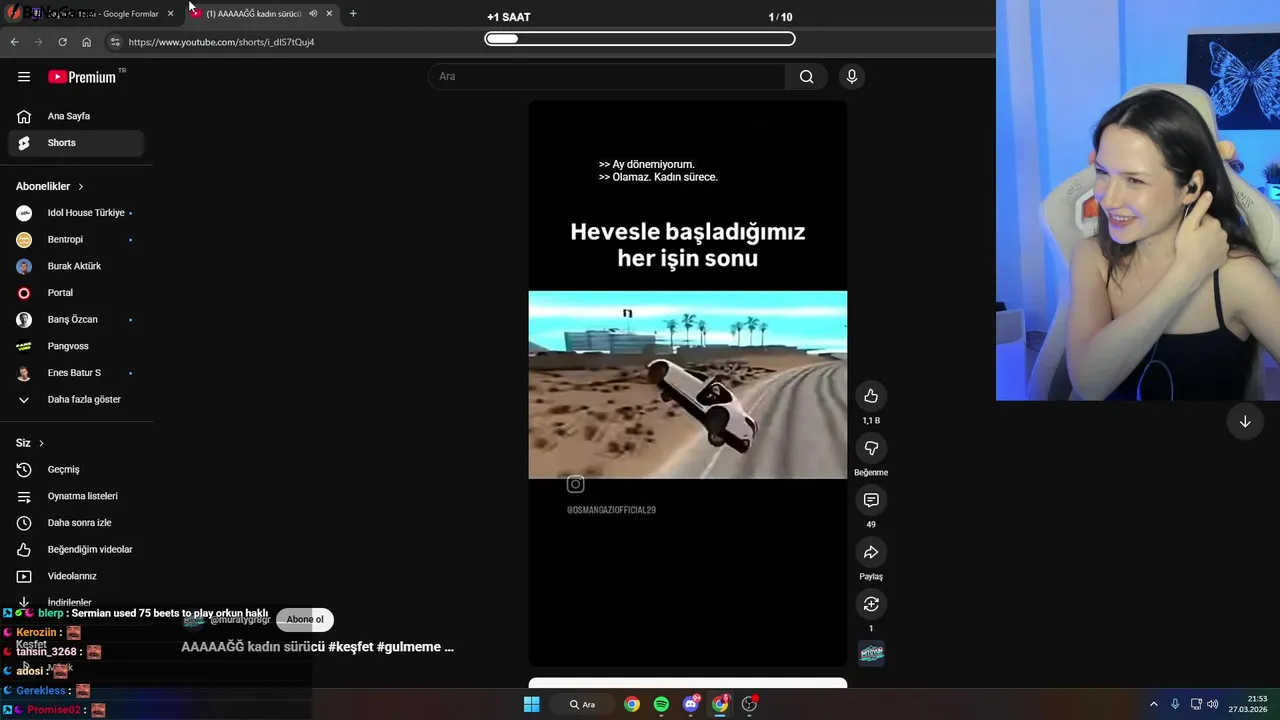Expand the Abonelikler section

[x=50, y=186]
